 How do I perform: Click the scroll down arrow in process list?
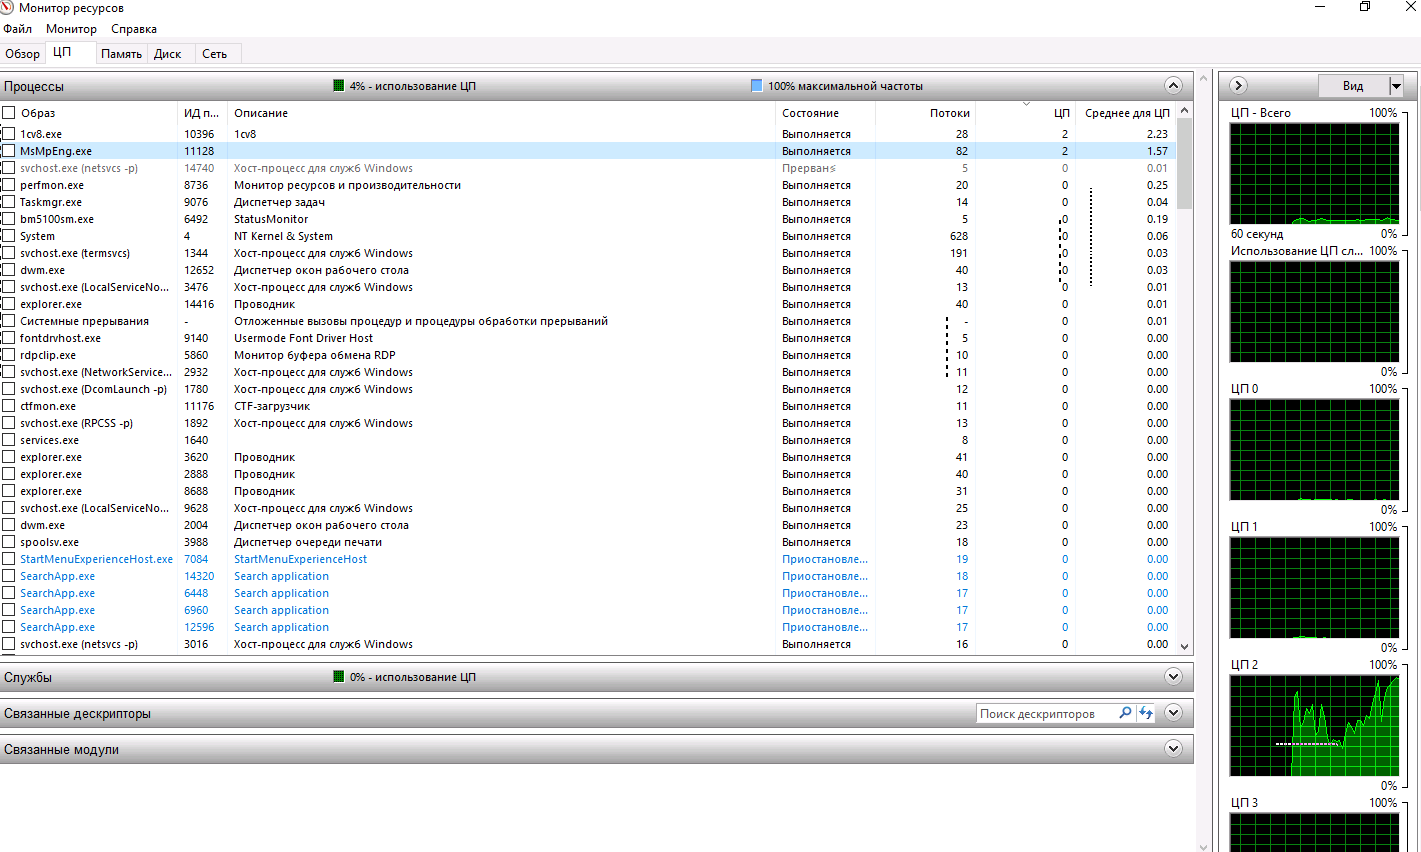[1185, 646]
